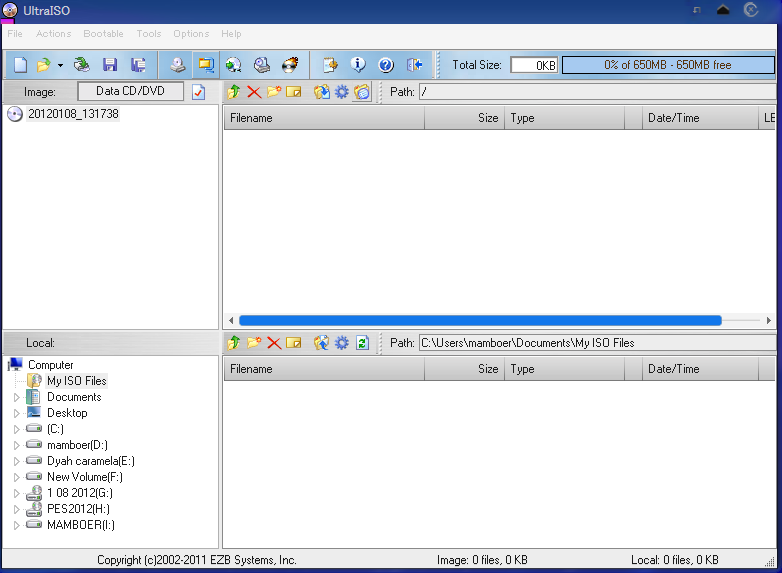Viewport: 782px width, 573px height.
Task: Select the Computer node in local tree
Action: click(50, 365)
